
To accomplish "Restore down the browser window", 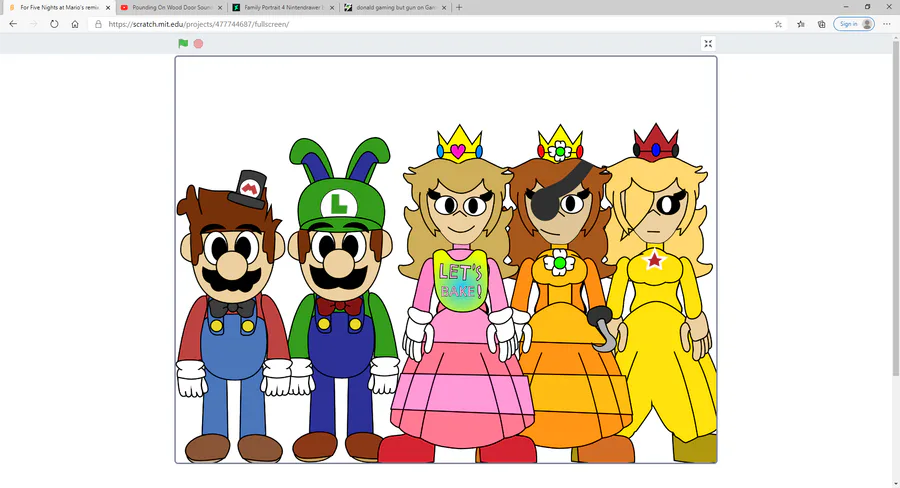I will pos(867,7).
